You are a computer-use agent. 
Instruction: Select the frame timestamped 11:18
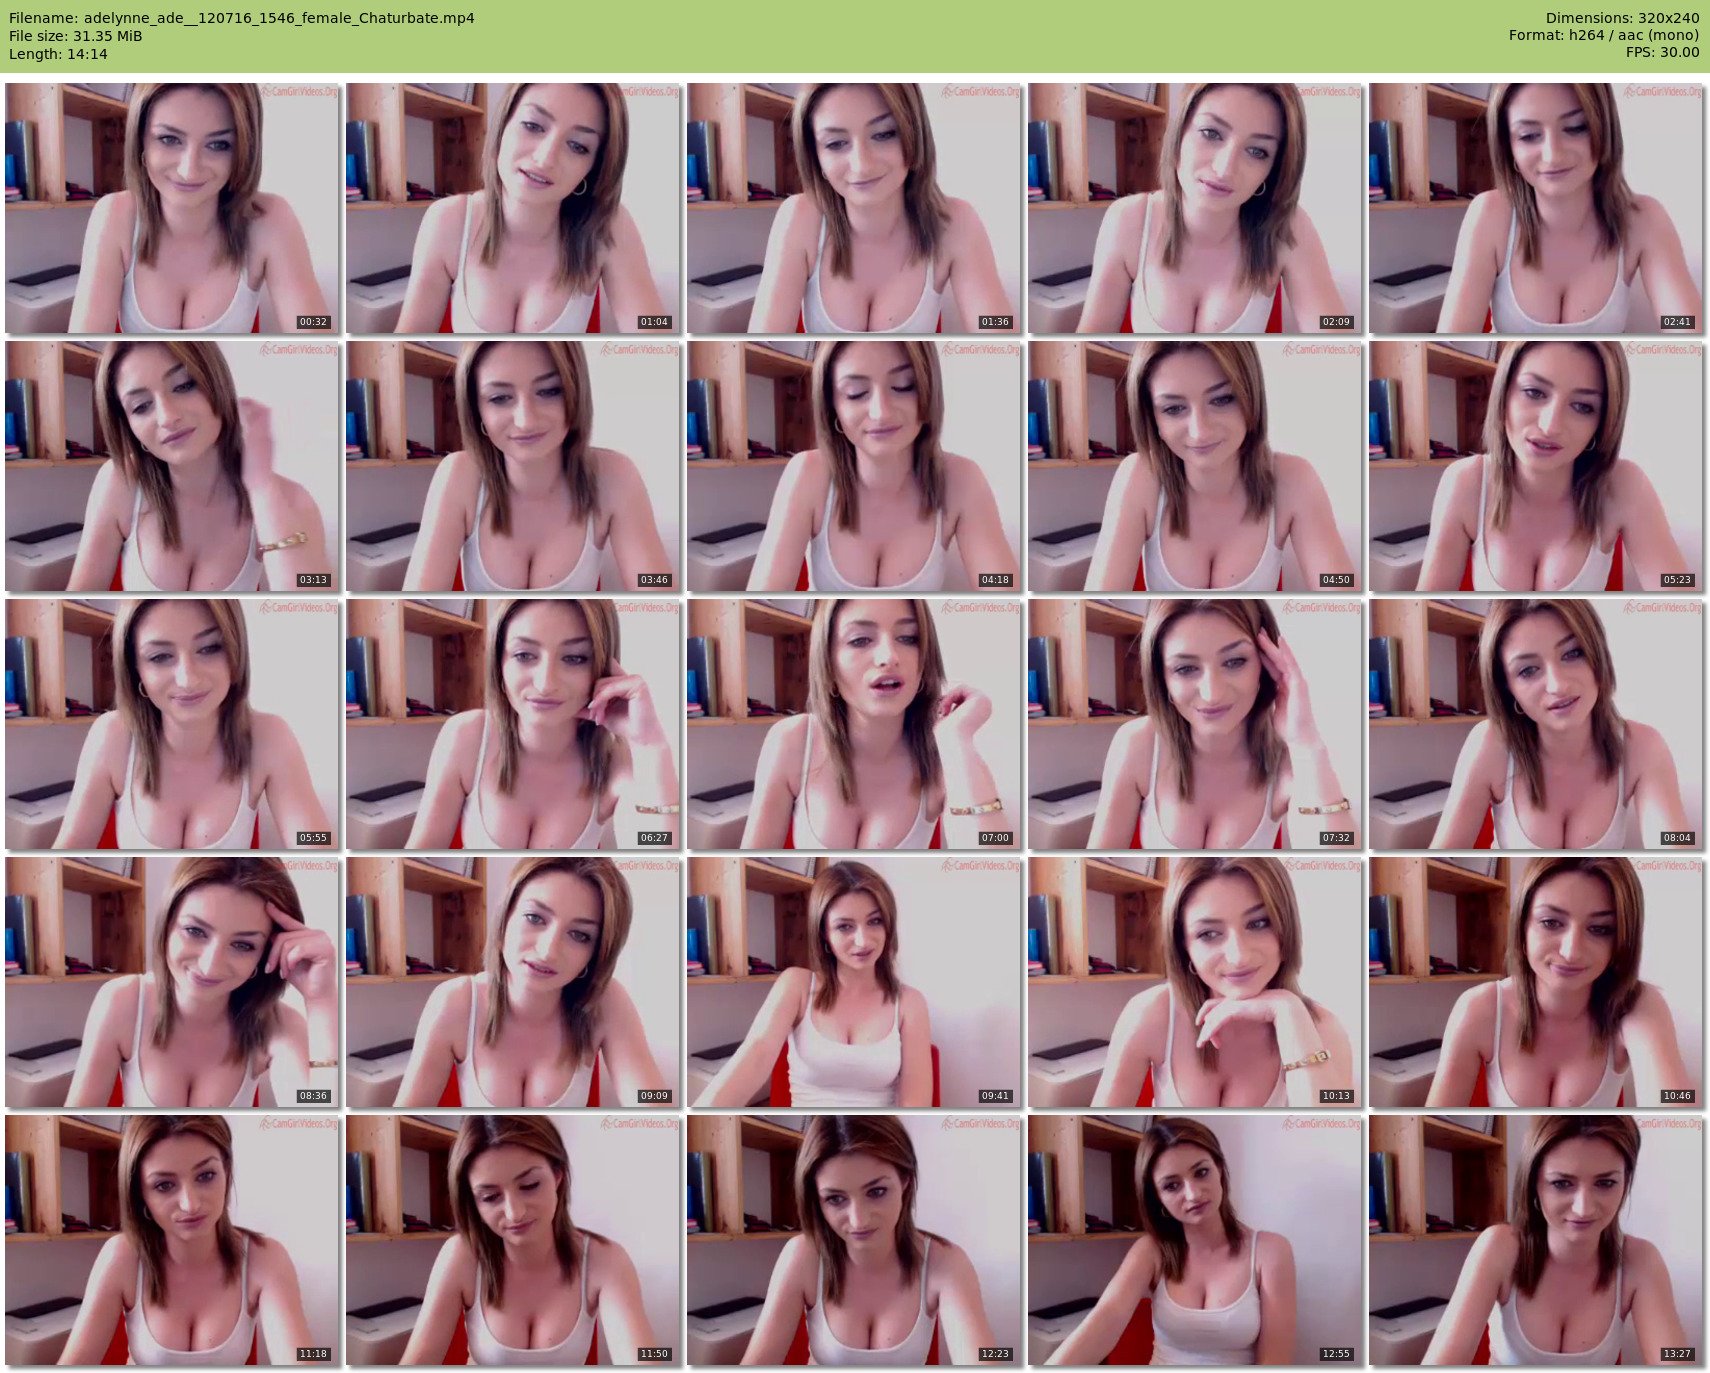[172, 1240]
